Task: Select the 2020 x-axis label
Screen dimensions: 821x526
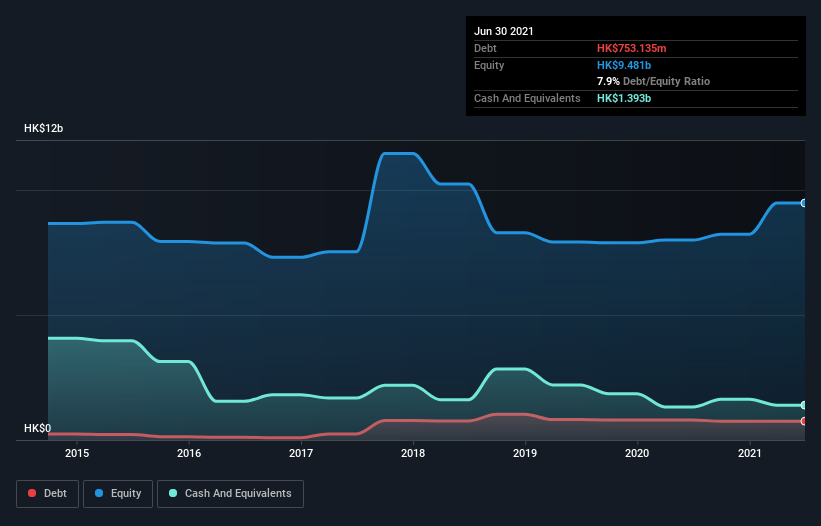Action: coord(637,453)
